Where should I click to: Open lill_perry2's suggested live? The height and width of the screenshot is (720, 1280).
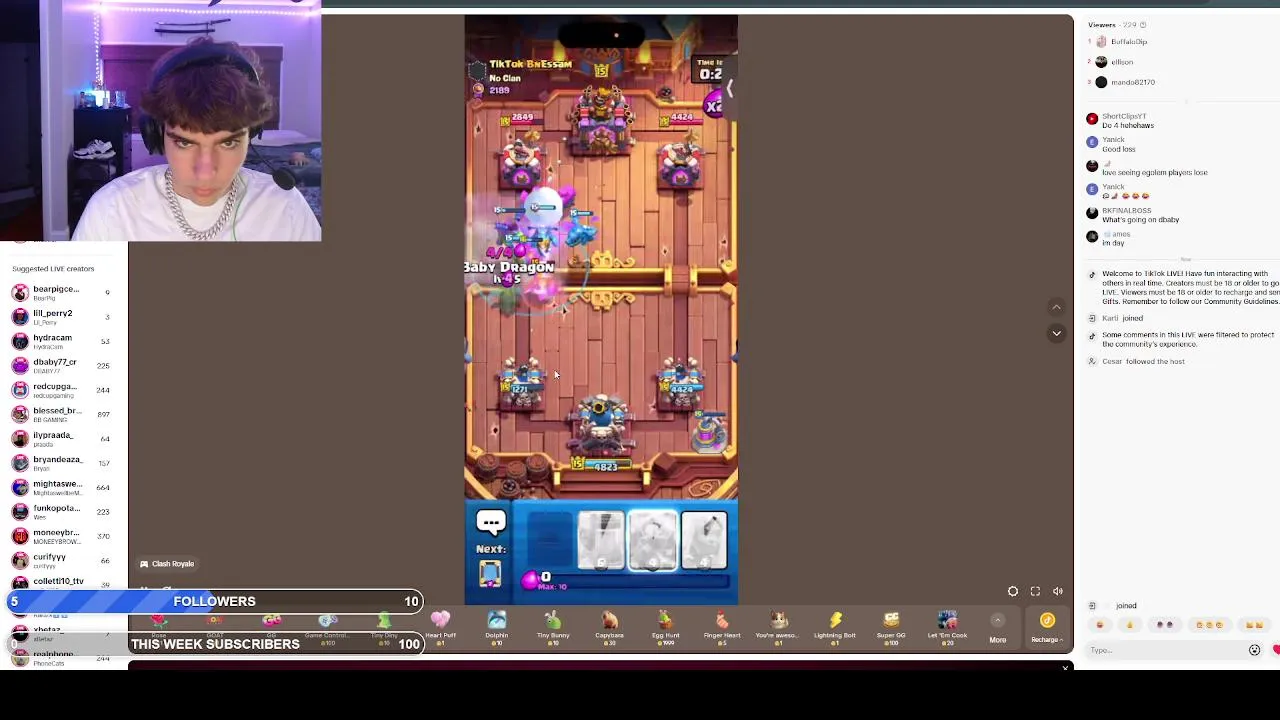60,317
